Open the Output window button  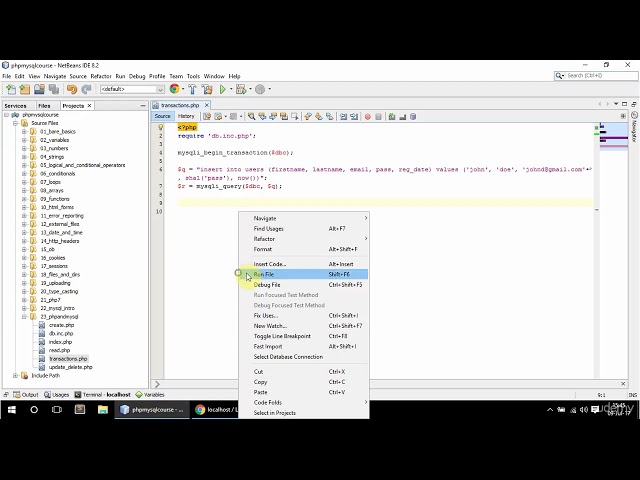pyautogui.click(x=26, y=395)
